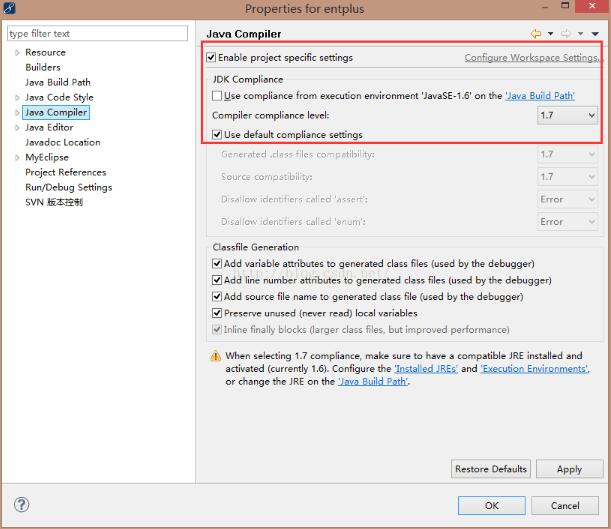The height and width of the screenshot is (529, 611).
Task: Select Java Code Style tree item
Action: coord(59,97)
